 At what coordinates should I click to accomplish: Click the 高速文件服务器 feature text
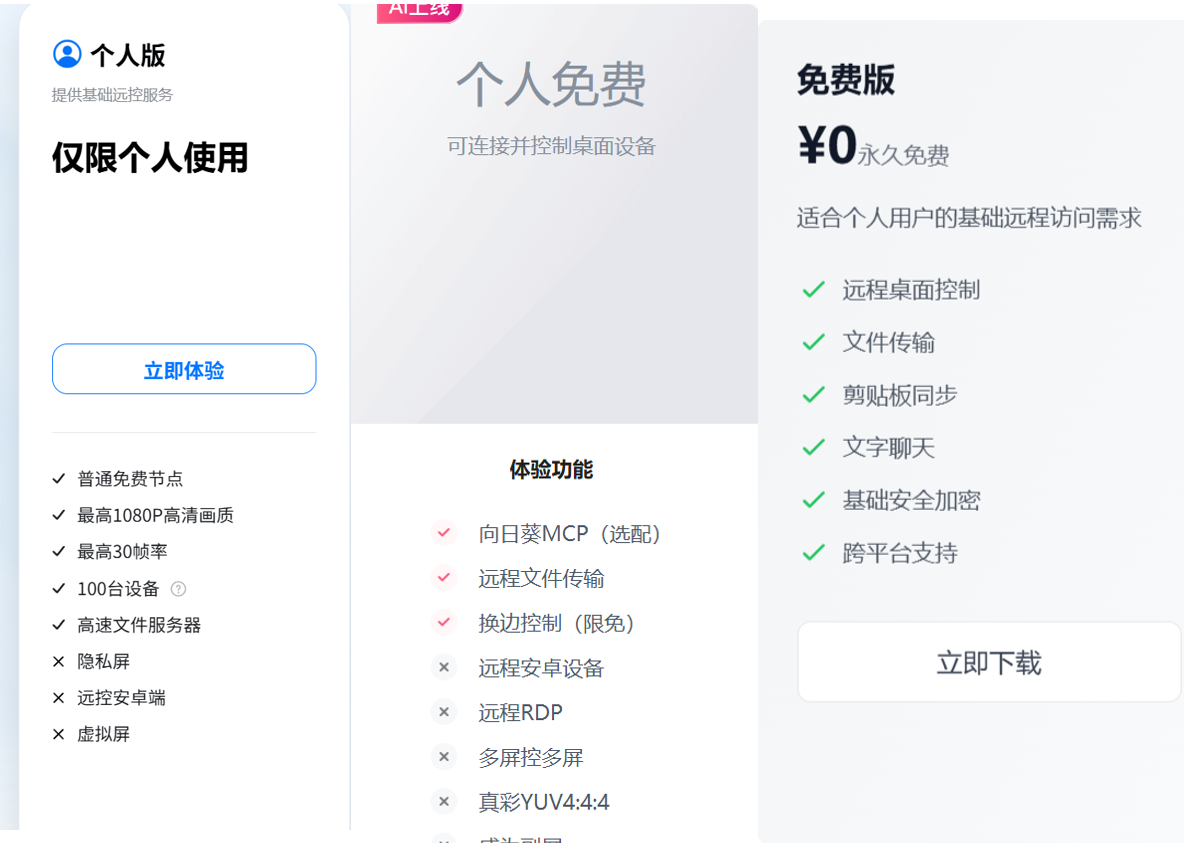tap(139, 625)
